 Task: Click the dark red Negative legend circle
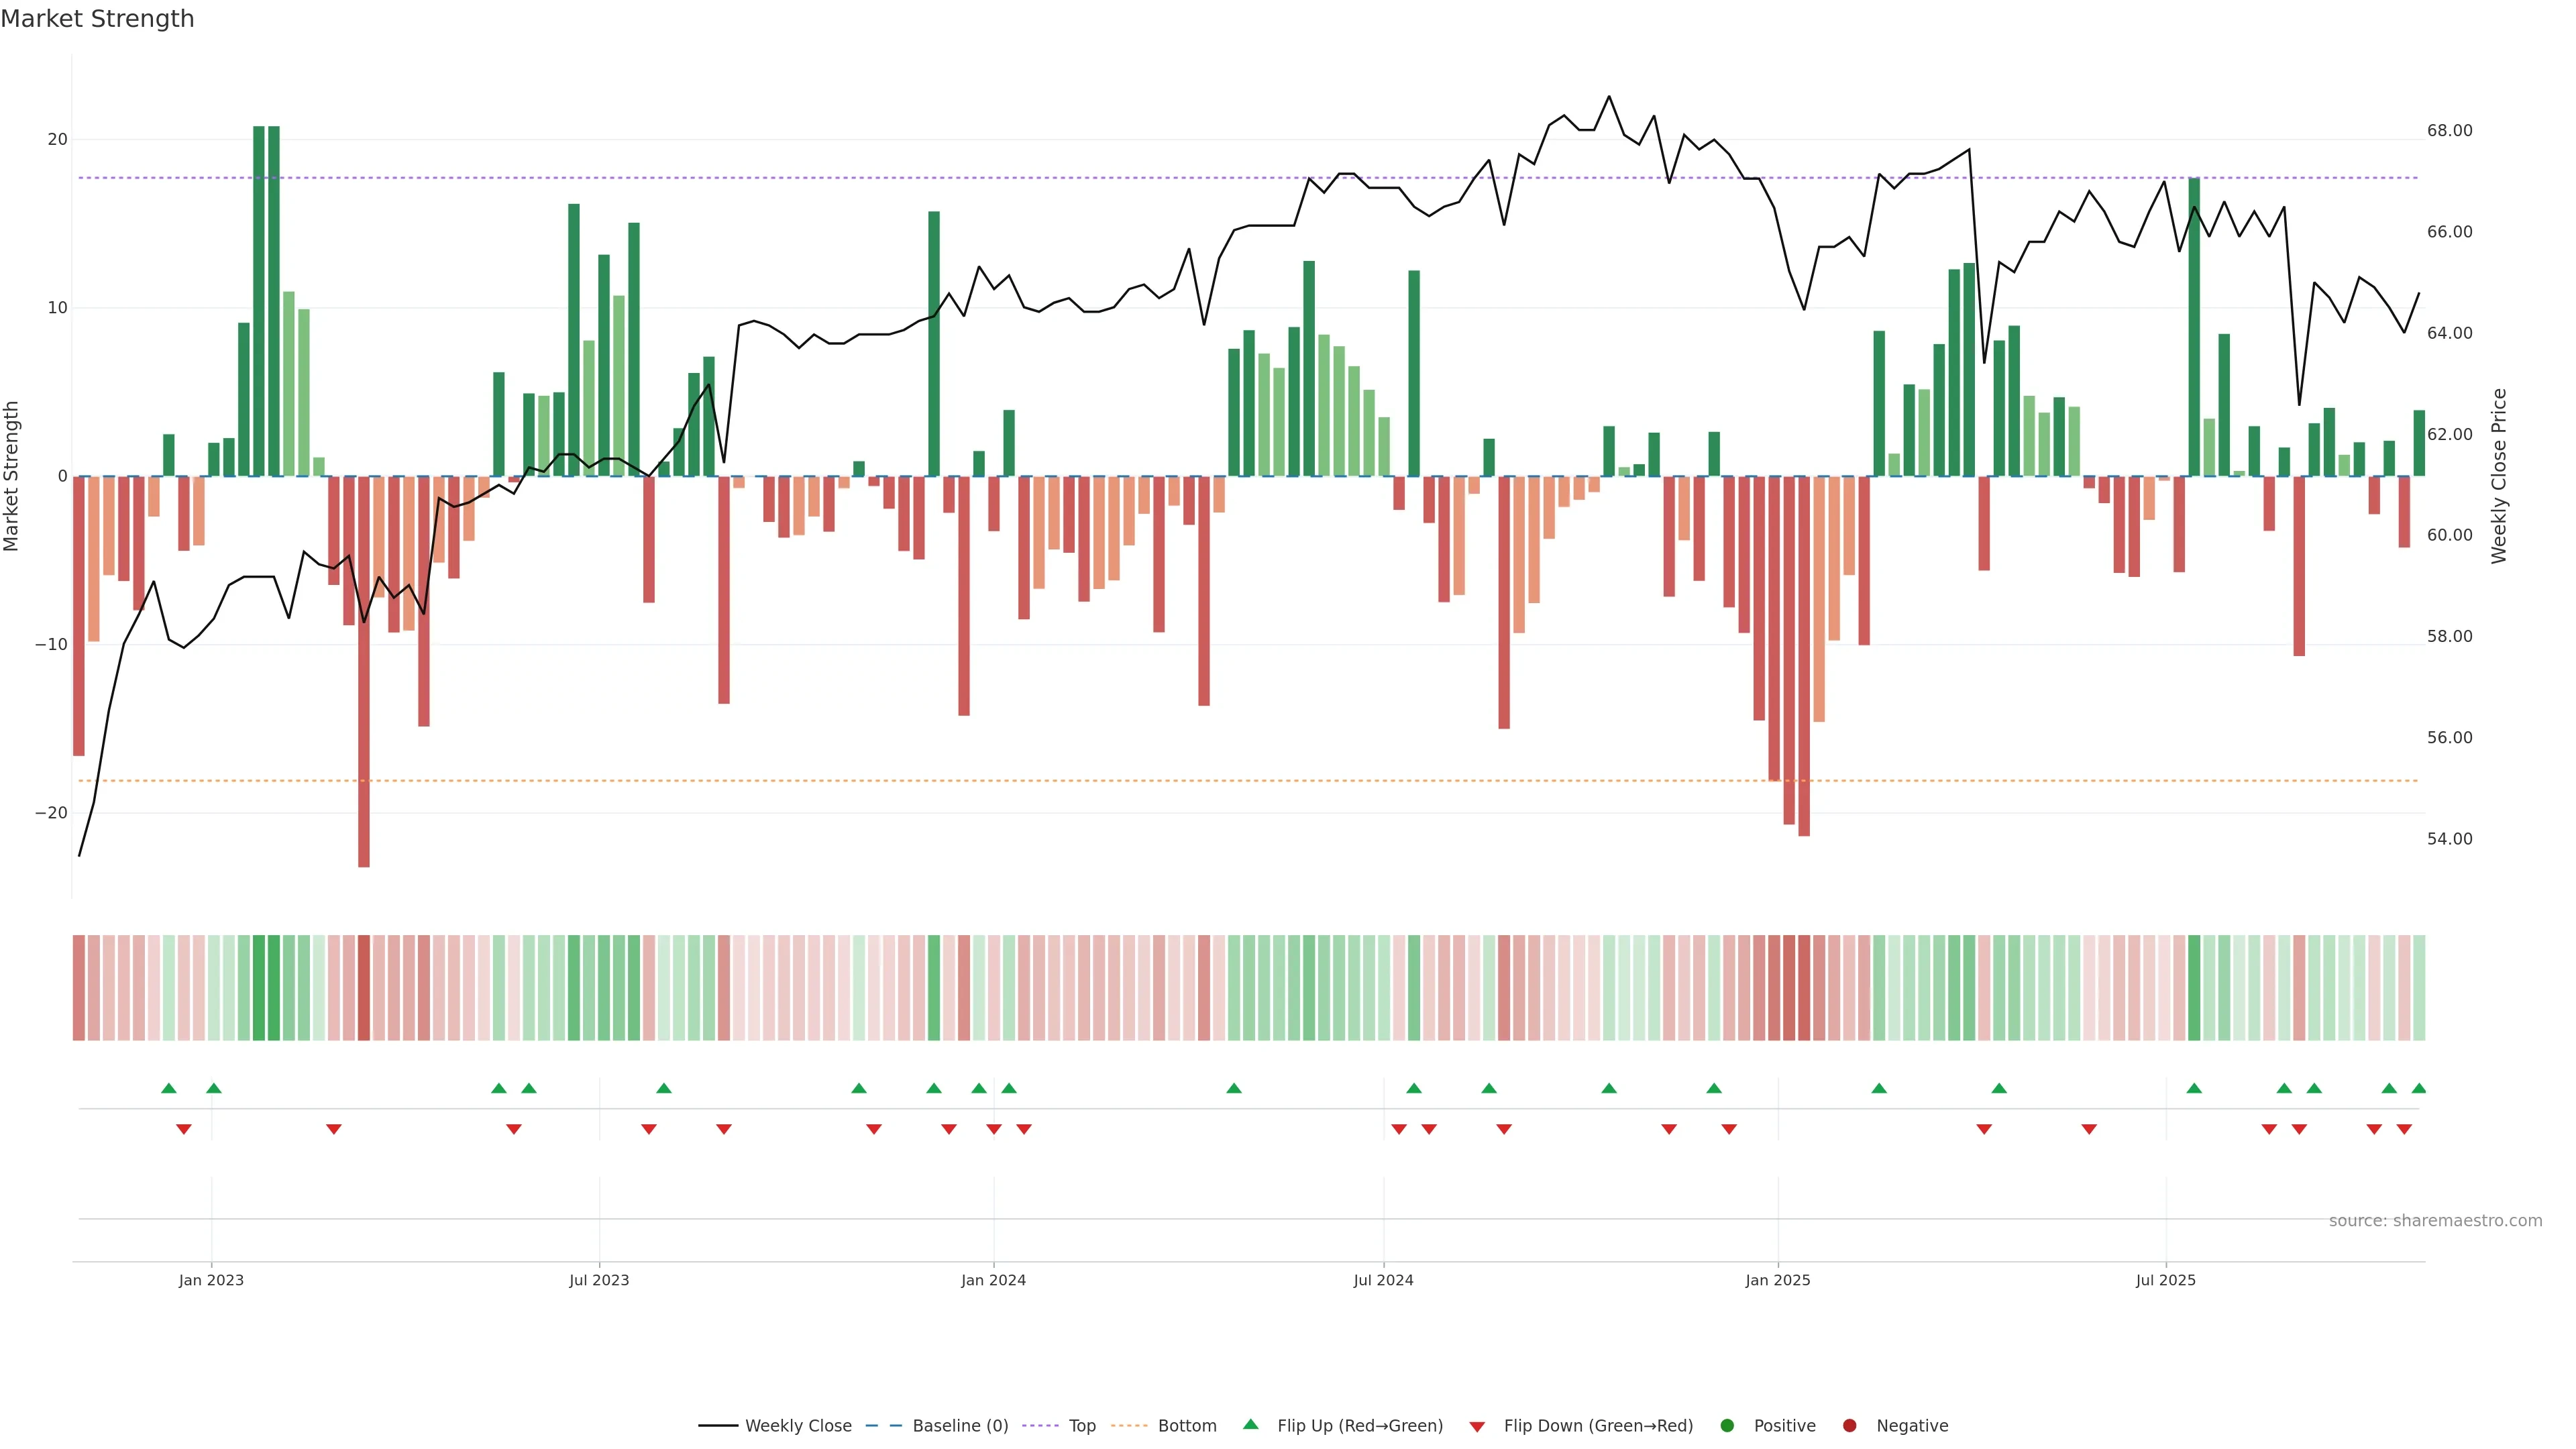coord(1849,1426)
